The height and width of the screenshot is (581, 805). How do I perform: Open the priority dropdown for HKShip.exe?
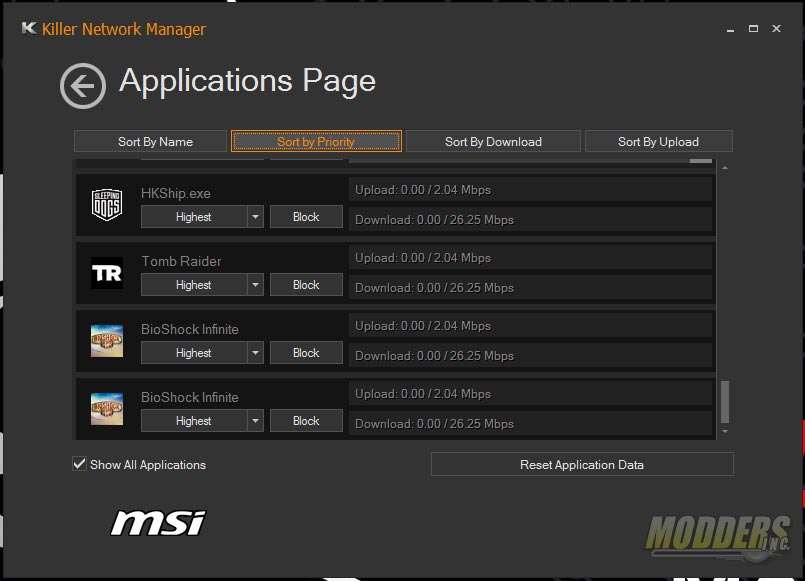coord(255,217)
